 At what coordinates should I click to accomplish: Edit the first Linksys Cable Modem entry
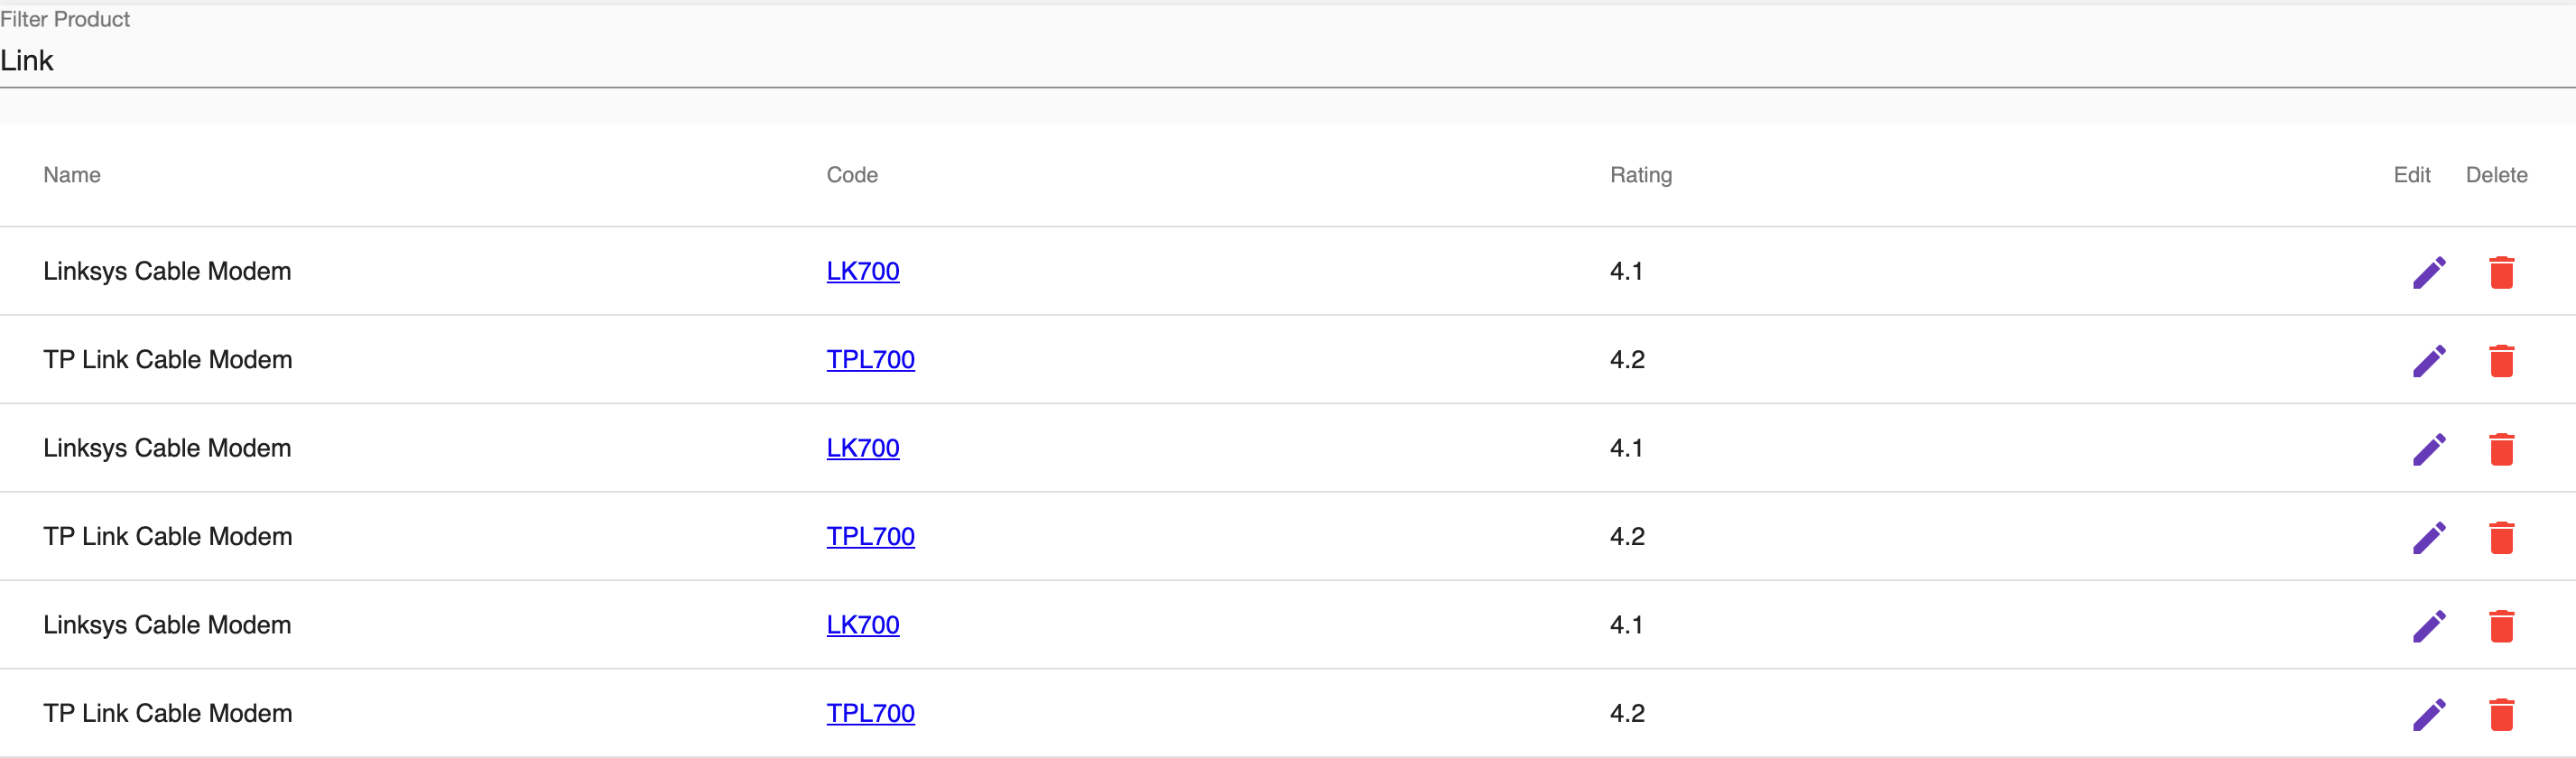click(x=2429, y=270)
